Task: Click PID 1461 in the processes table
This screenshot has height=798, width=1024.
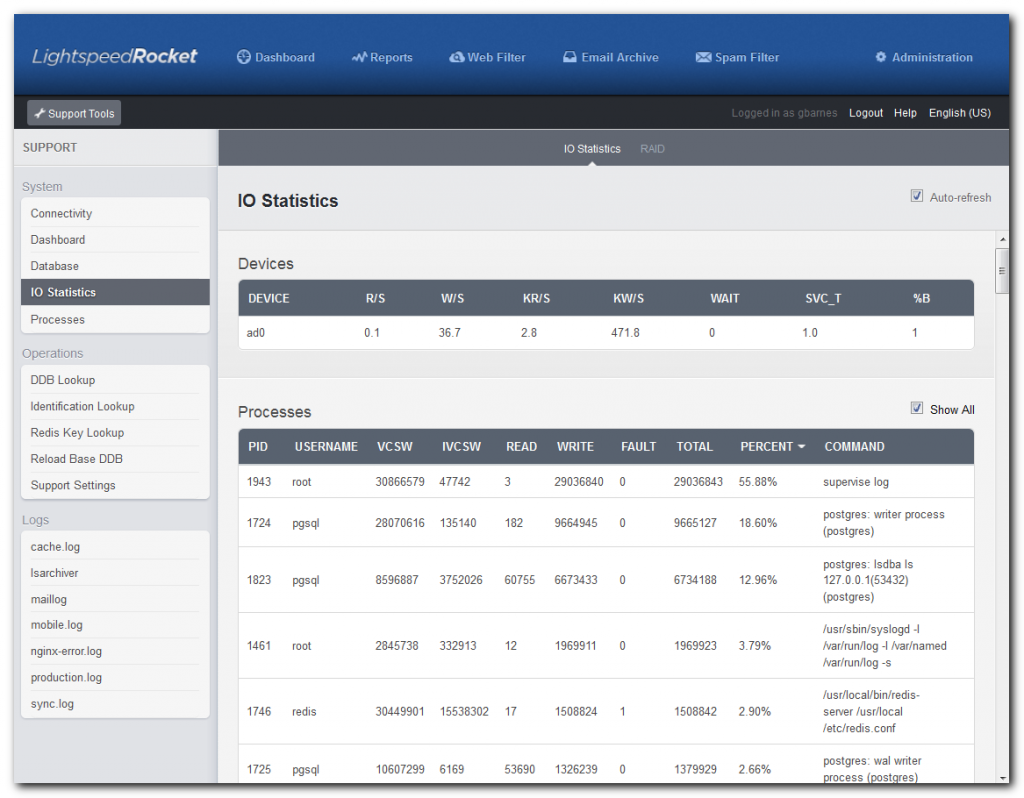Action: pos(259,646)
